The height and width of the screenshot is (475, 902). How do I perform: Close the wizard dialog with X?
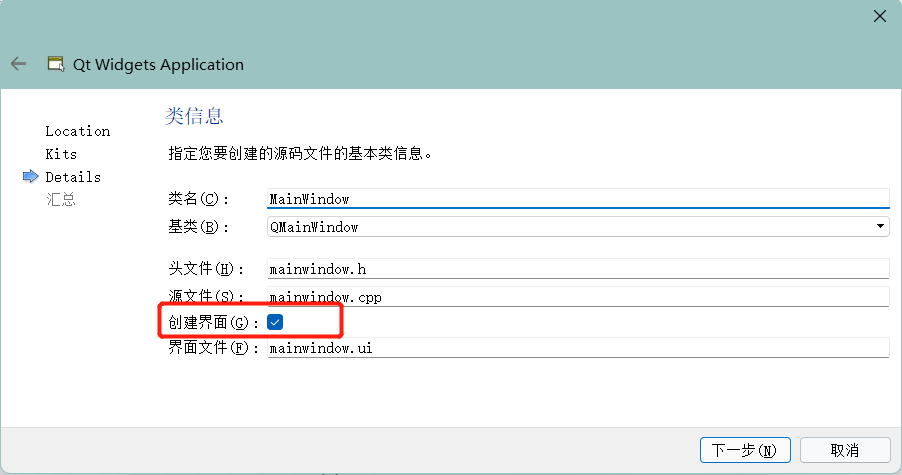pos(880,16)
